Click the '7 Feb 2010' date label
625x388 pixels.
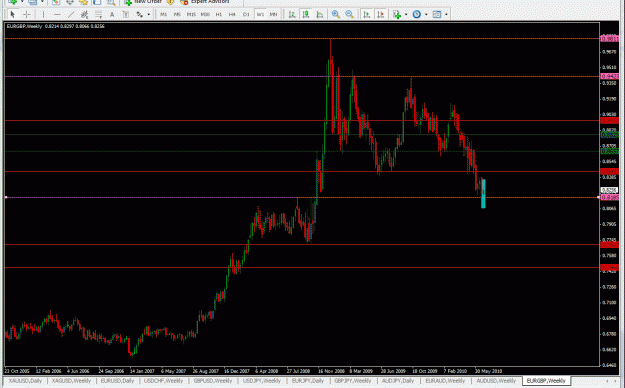tap(455, 371)
